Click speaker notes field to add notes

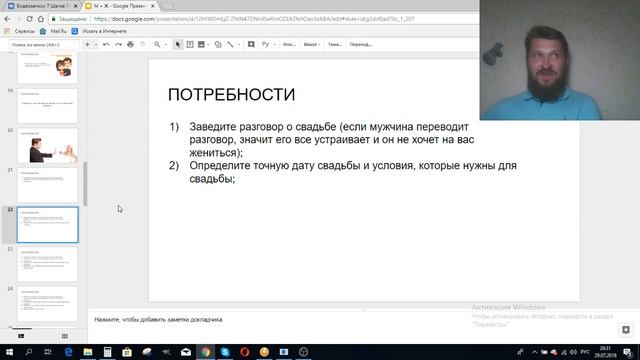point(158,320)
